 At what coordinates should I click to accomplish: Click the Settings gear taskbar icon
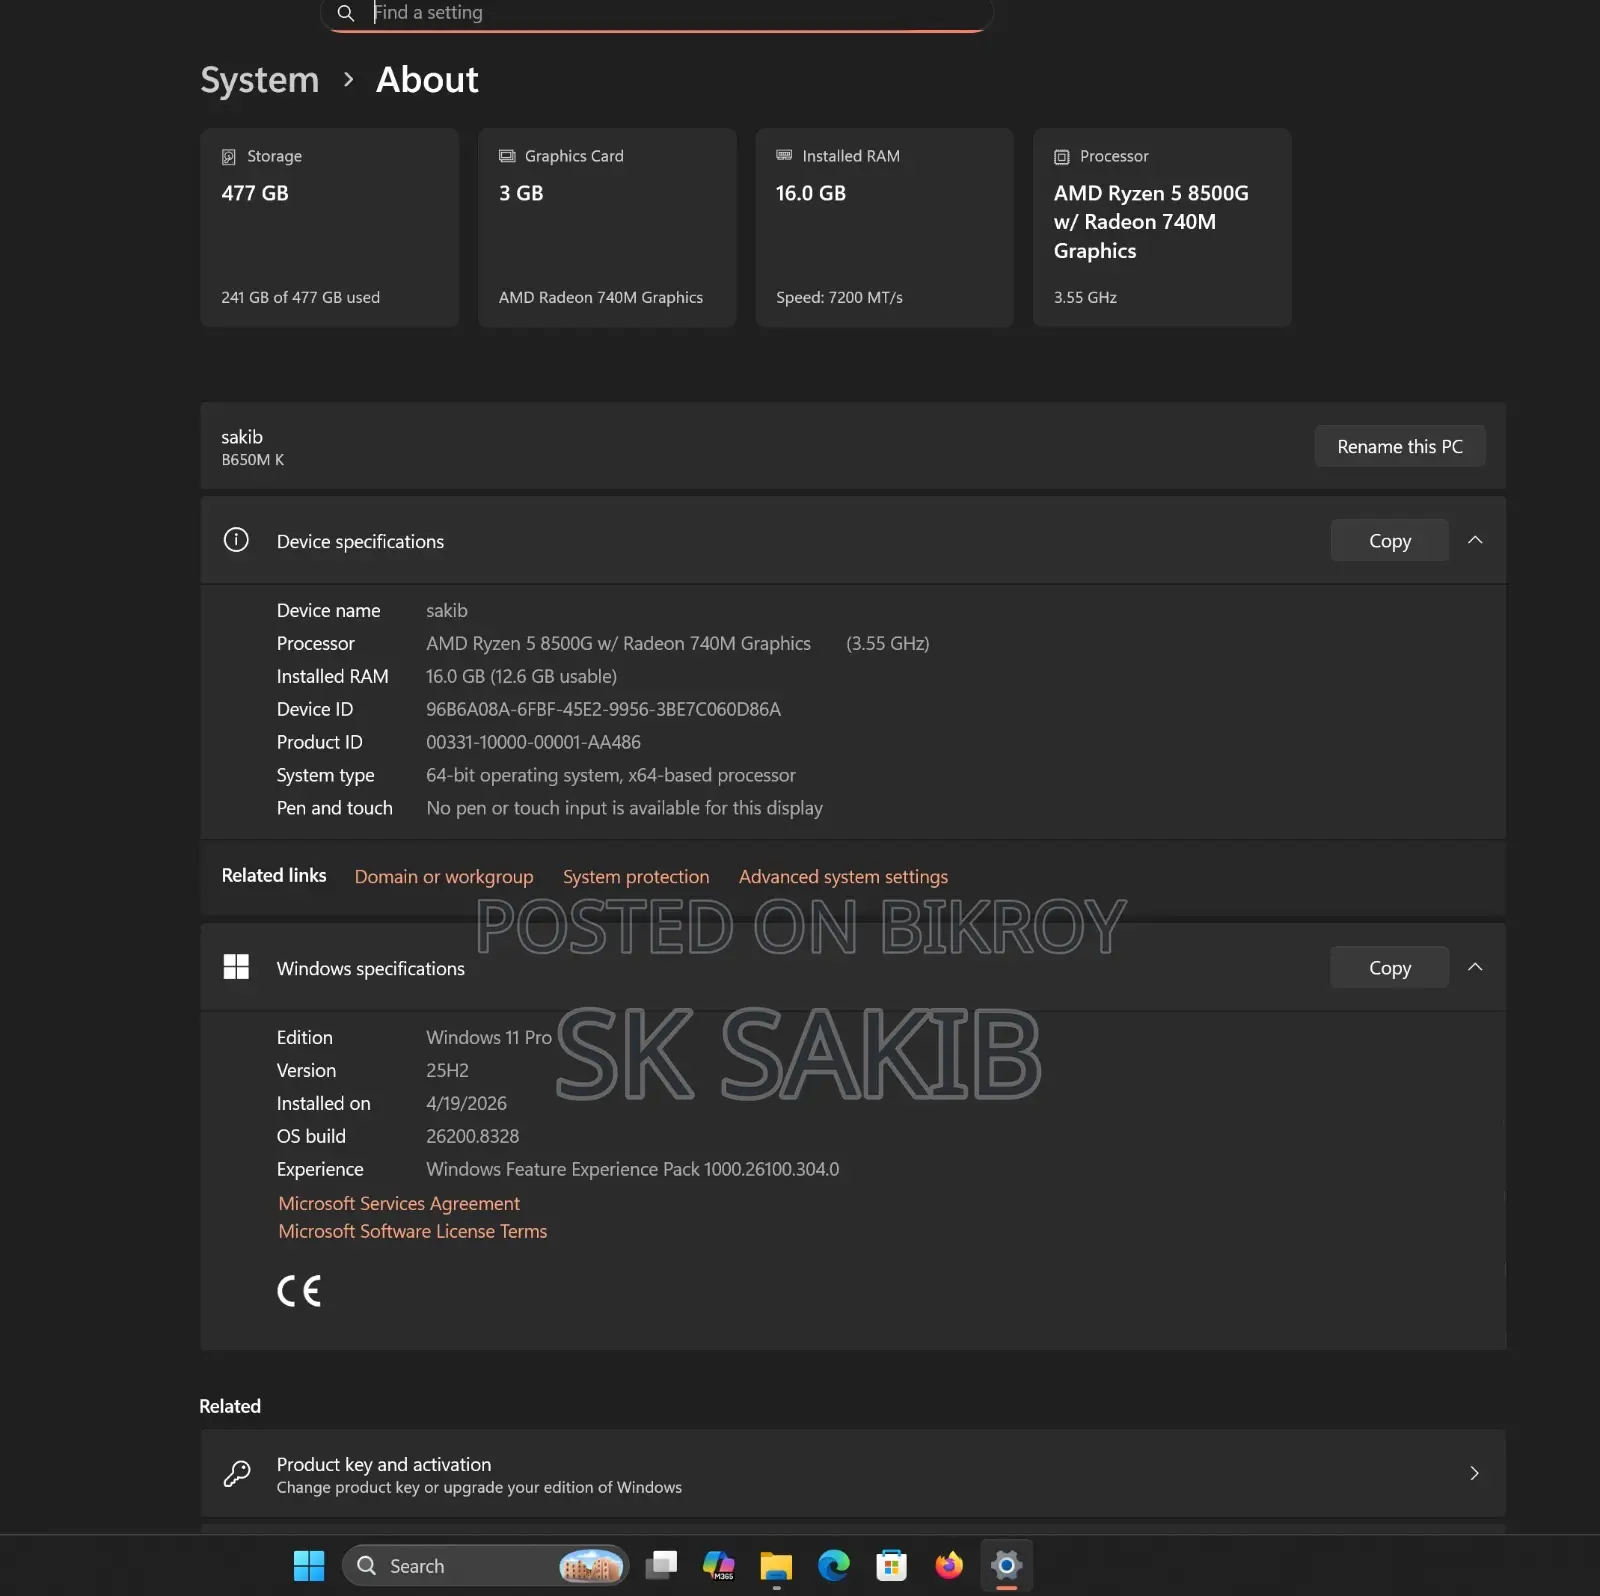(x=1007, y=1565)
